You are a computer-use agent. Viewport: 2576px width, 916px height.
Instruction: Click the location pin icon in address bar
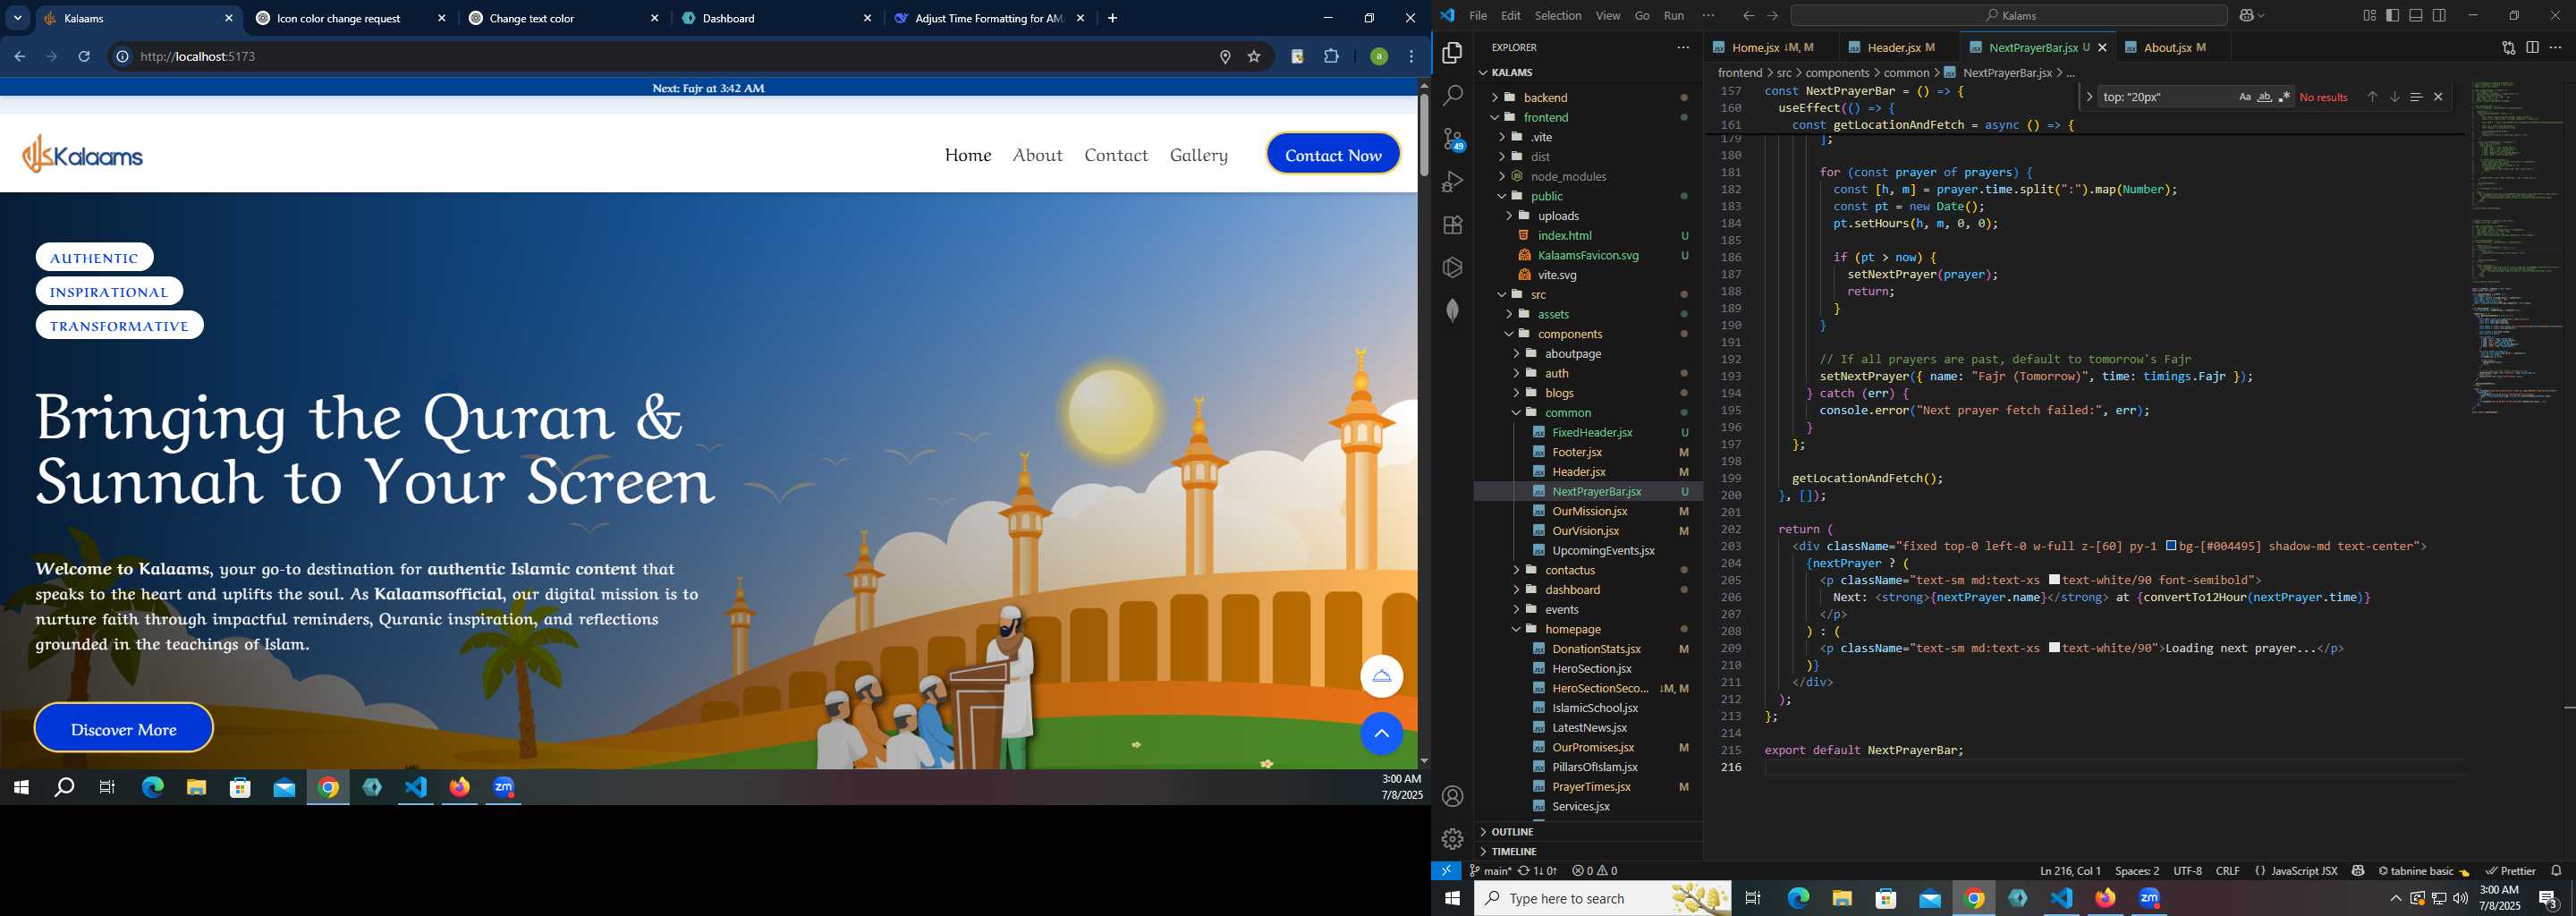click(1225, 57)
